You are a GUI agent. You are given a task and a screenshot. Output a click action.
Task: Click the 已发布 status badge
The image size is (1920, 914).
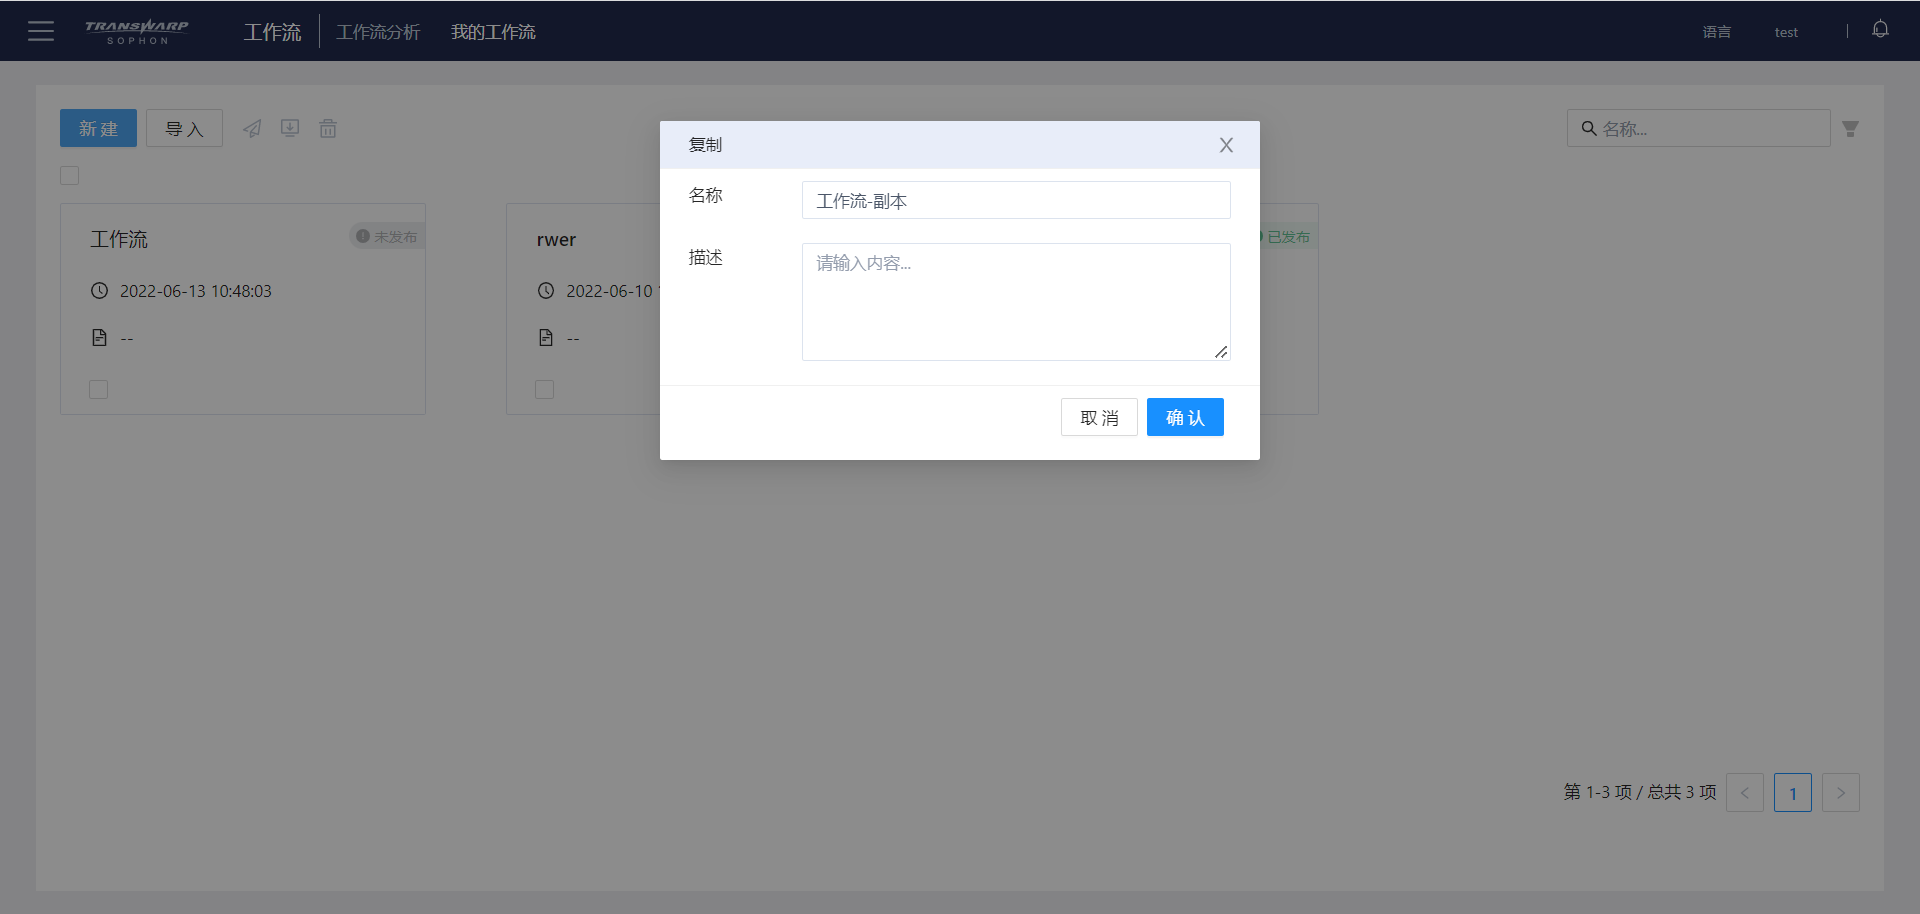(1288, 237)
